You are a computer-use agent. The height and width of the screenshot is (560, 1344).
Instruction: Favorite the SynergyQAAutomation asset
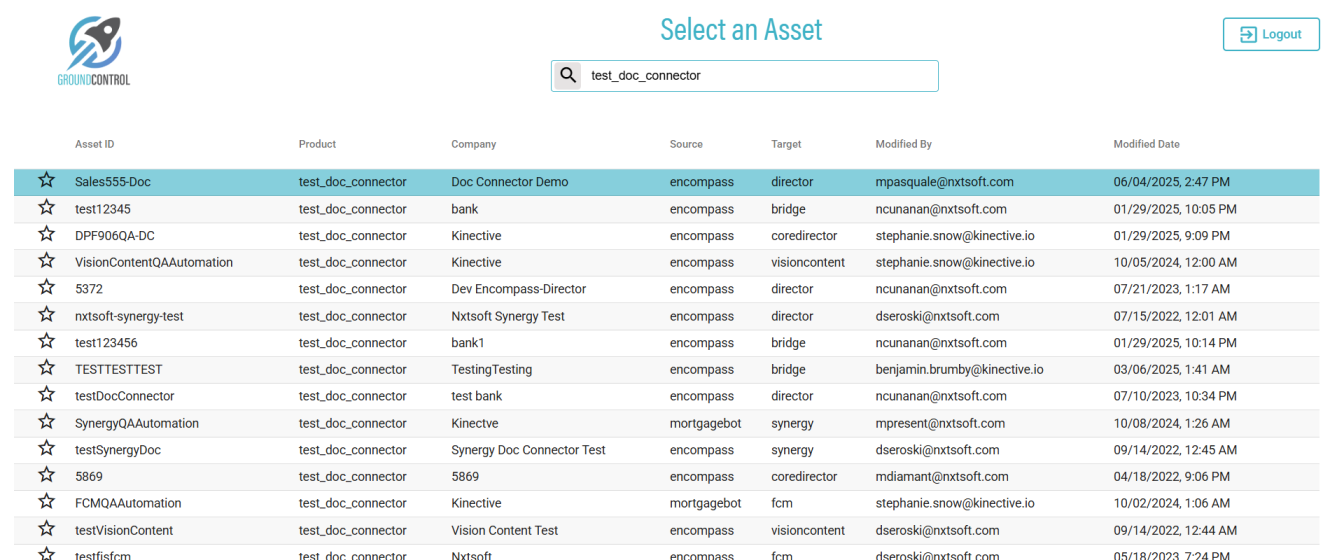[x=46, y=422]
